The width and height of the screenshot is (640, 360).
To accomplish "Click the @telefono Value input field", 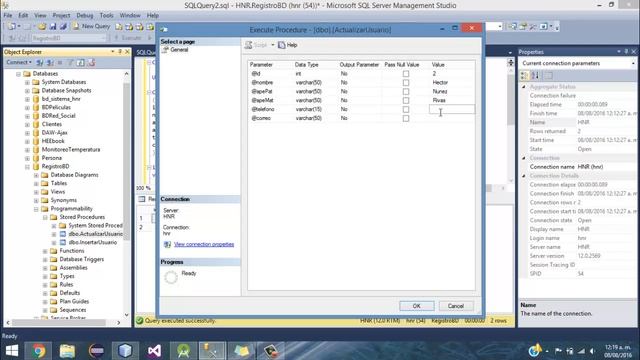I will point(452,109).
